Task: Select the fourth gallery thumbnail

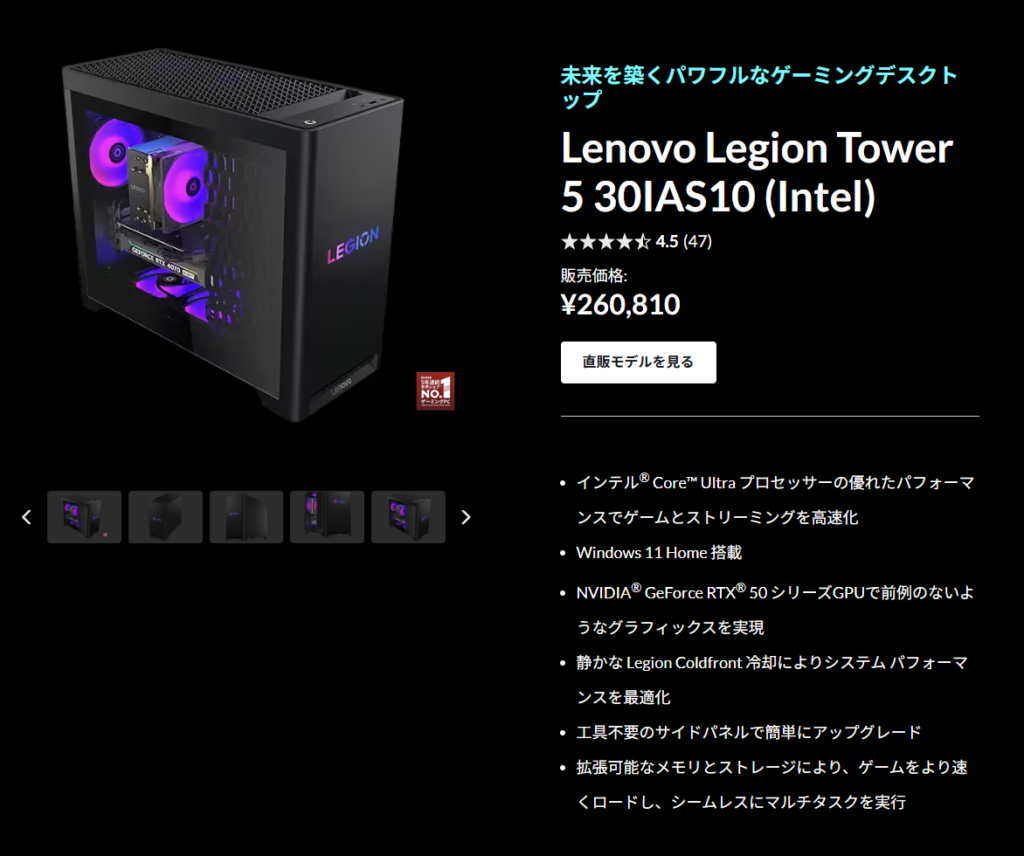Action: [x=327, y=517]
